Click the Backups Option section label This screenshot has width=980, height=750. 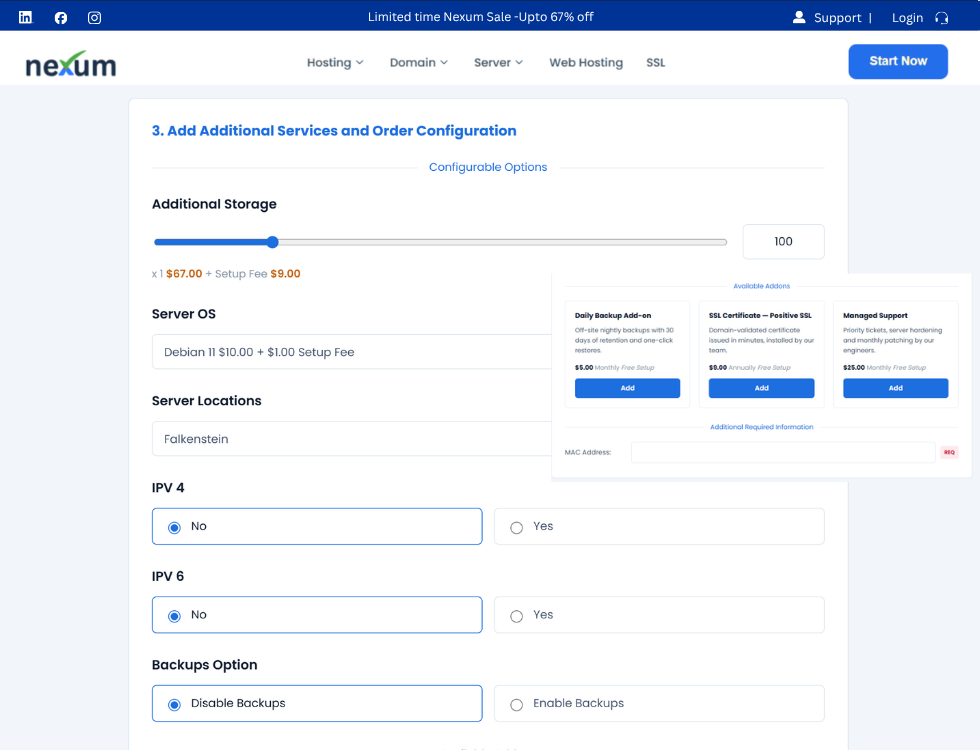[204, 665]
